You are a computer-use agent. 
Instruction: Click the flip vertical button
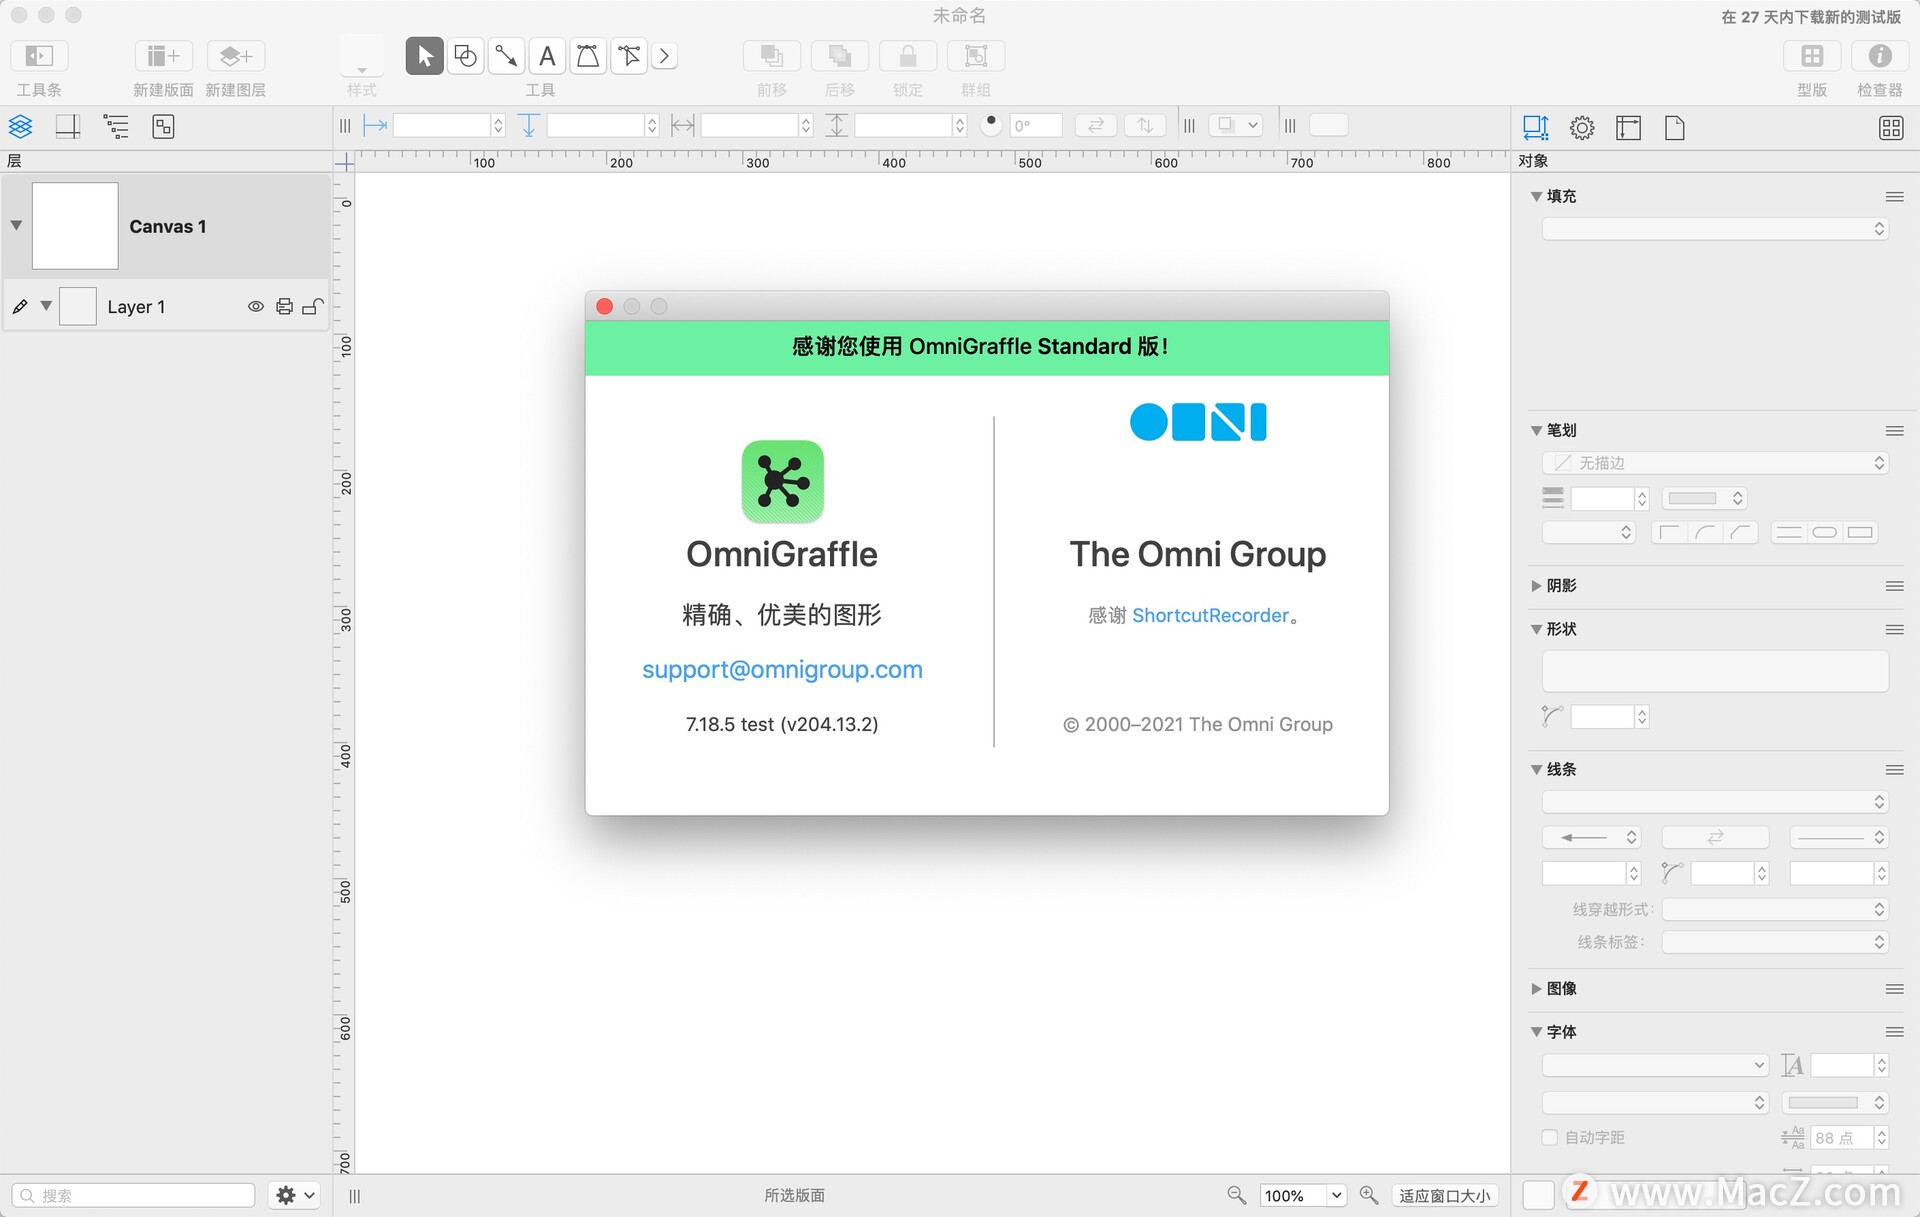click(x=1145, y=125)
